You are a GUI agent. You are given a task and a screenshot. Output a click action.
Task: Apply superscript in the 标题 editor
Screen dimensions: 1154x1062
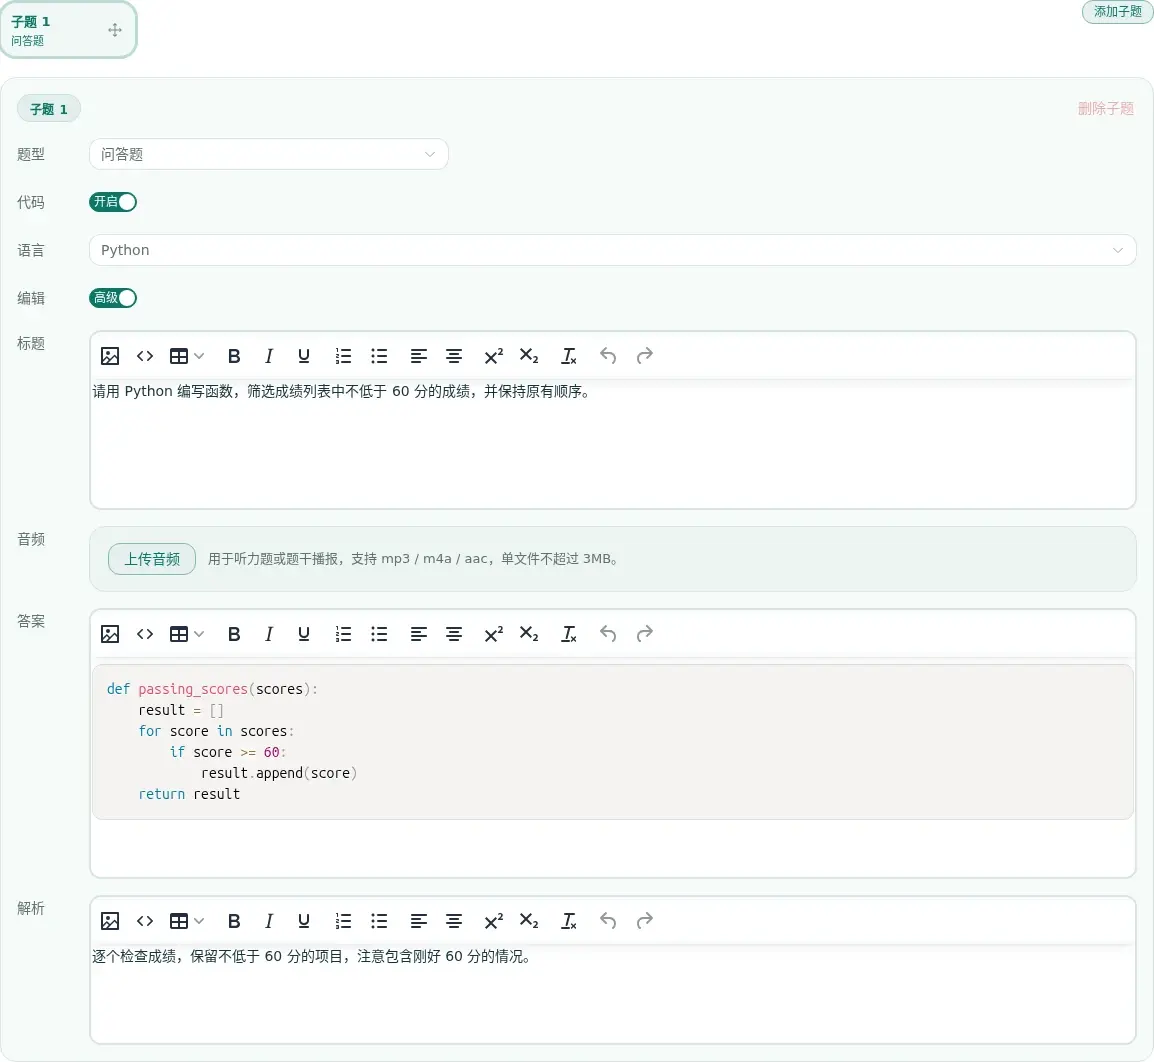click(x=493, y=356)
